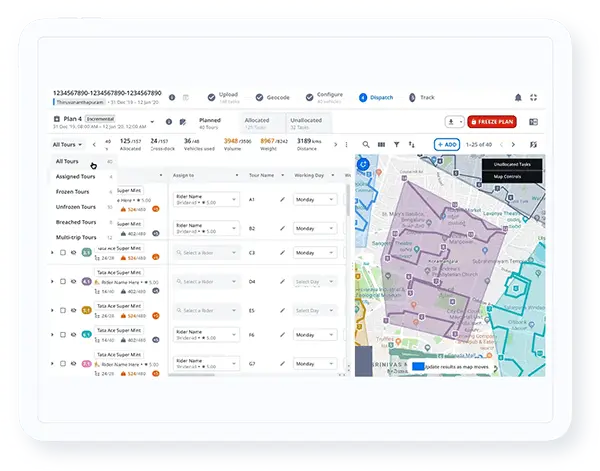Viewport: 600px width, 471px height.
Task: Click the Plan 4 calendar icon
Action: click(57, 119)
